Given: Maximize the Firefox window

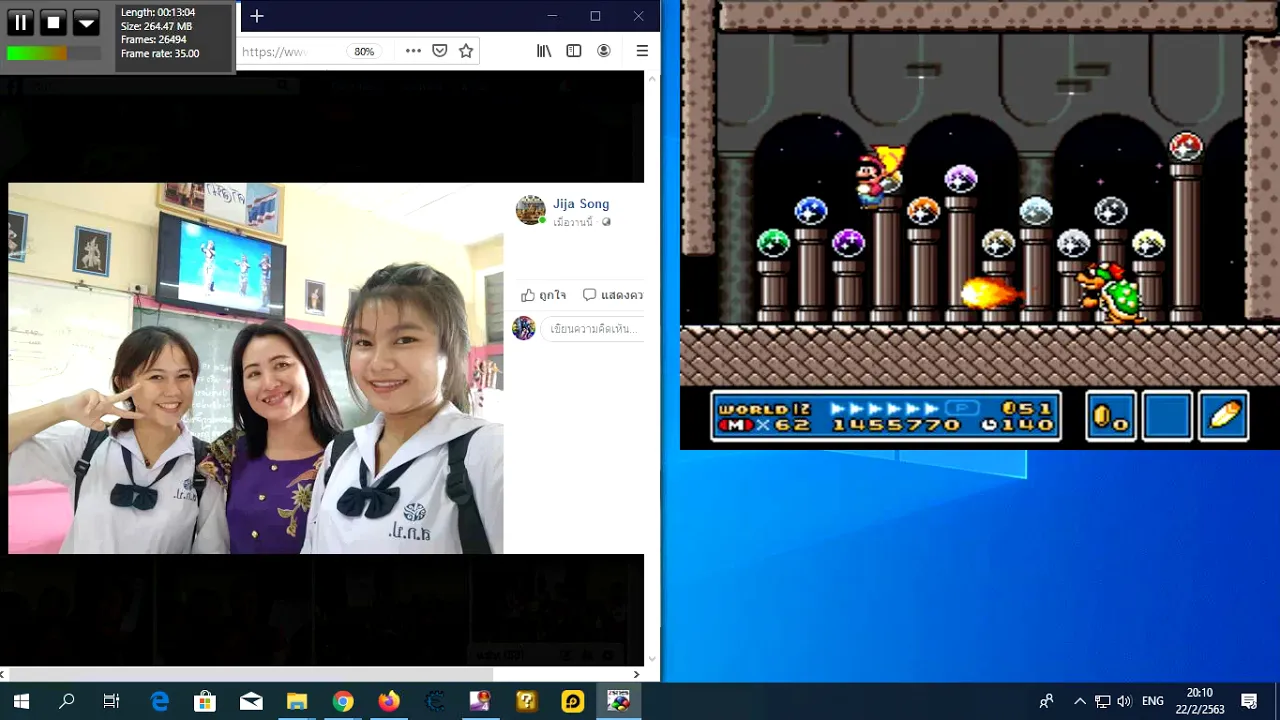Looking at the screenshot, I should point(595,16).
